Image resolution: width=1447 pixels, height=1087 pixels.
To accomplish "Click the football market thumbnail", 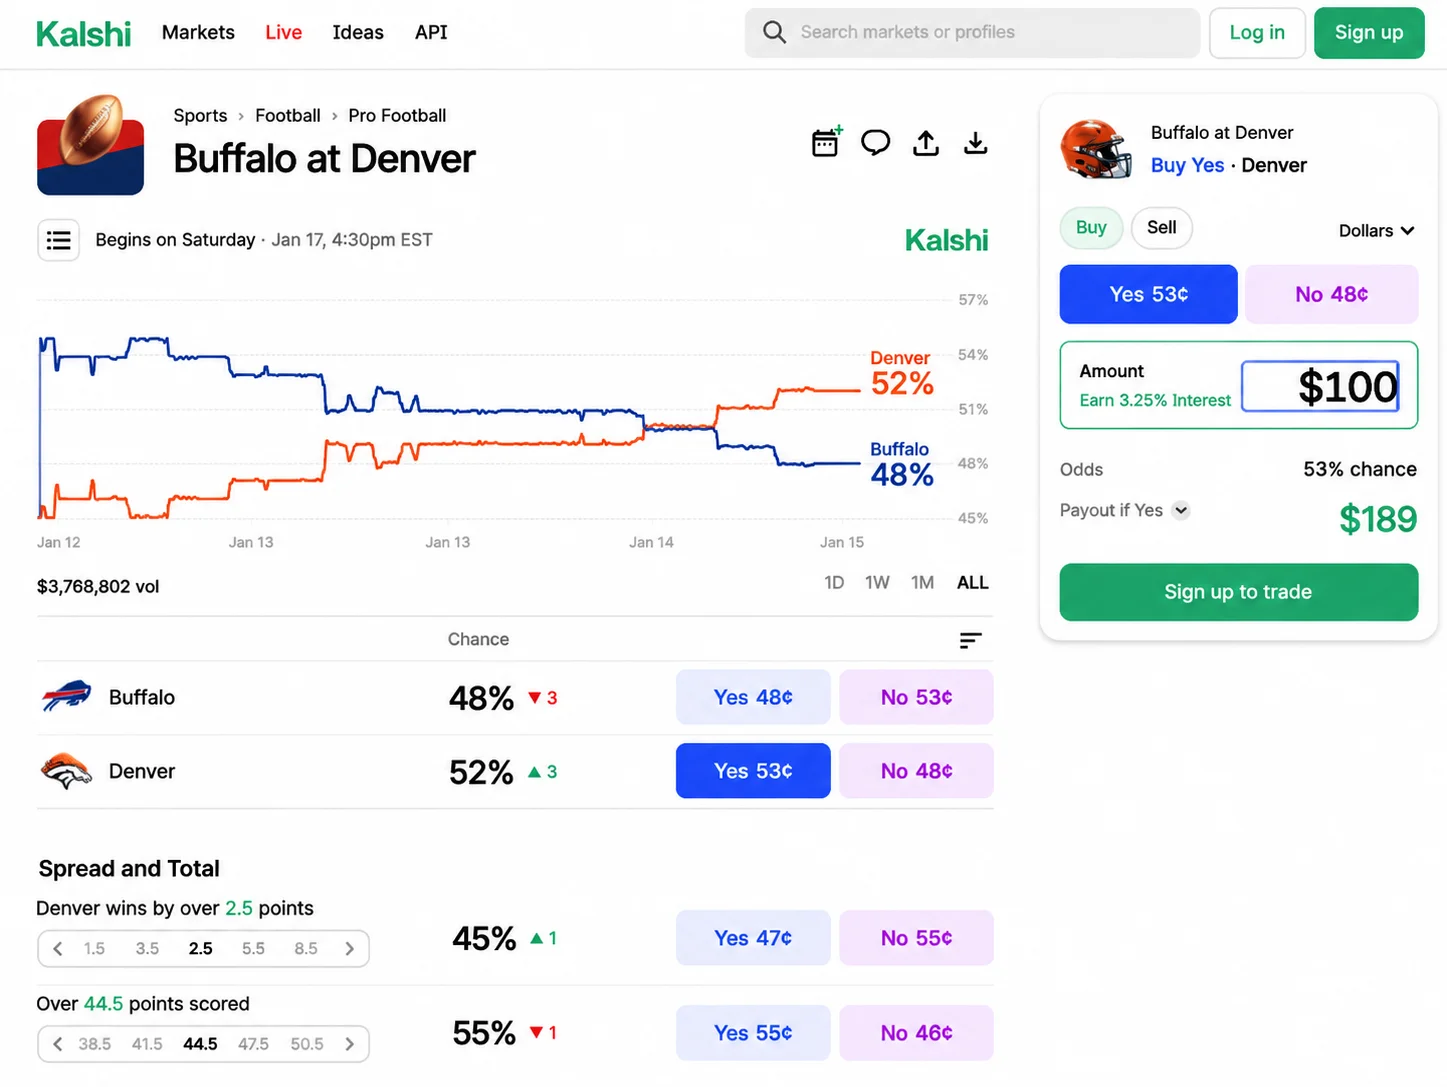I will (x=91, y=145).
